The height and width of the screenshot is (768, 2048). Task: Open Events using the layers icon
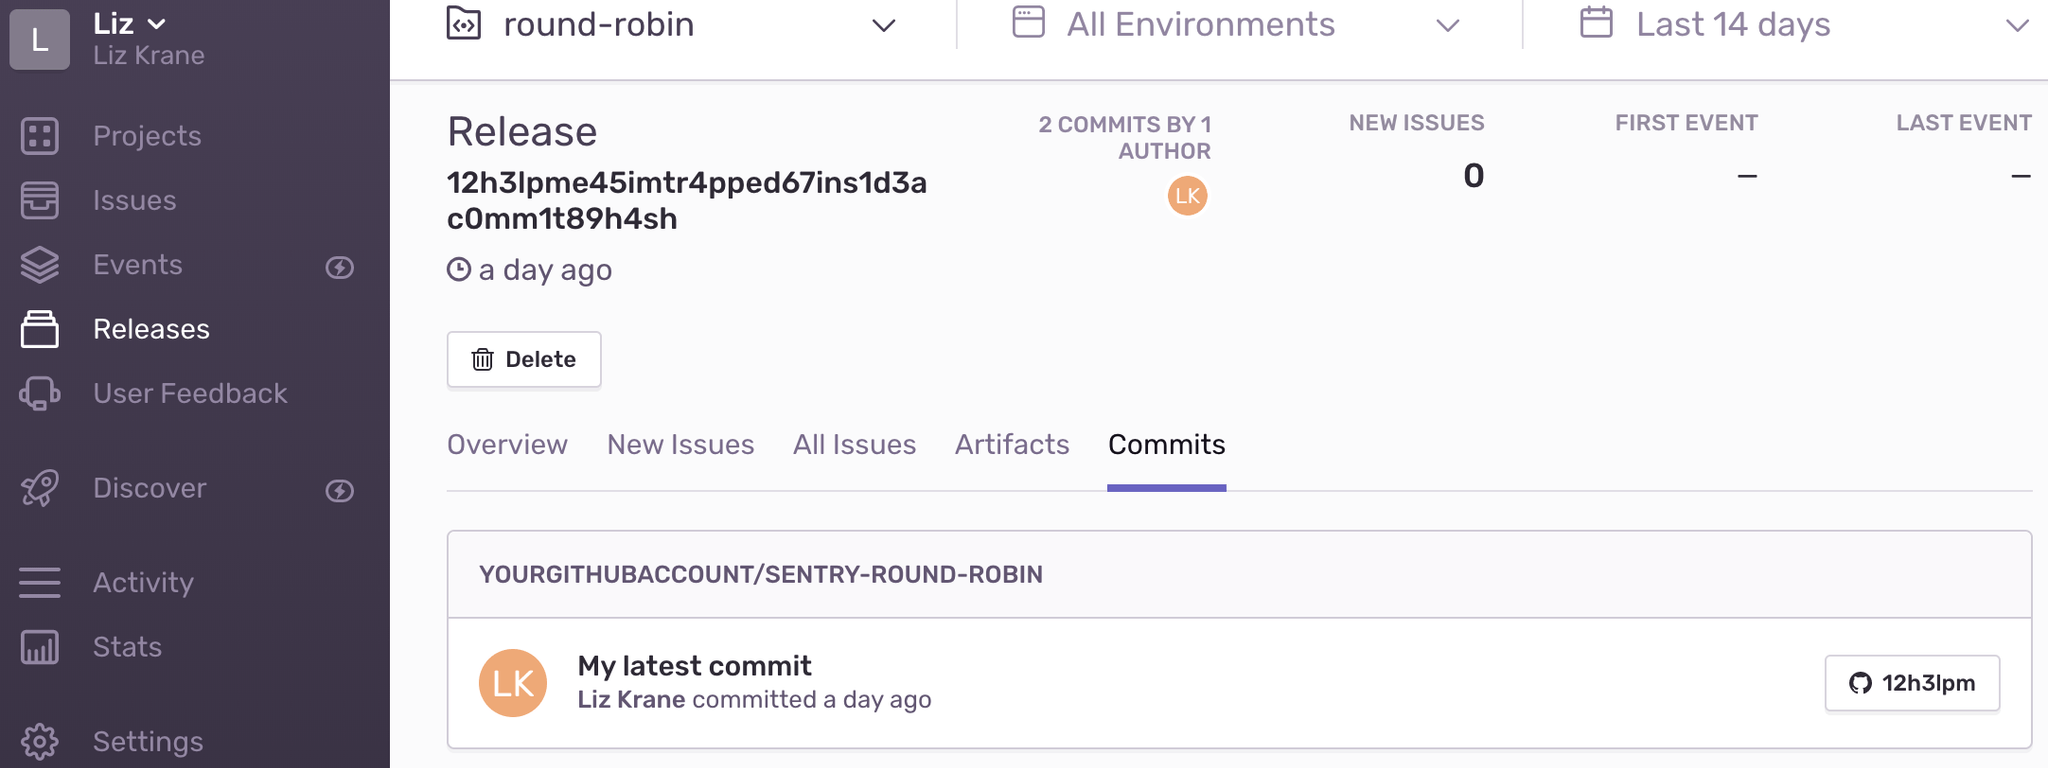tap(39, 264)
